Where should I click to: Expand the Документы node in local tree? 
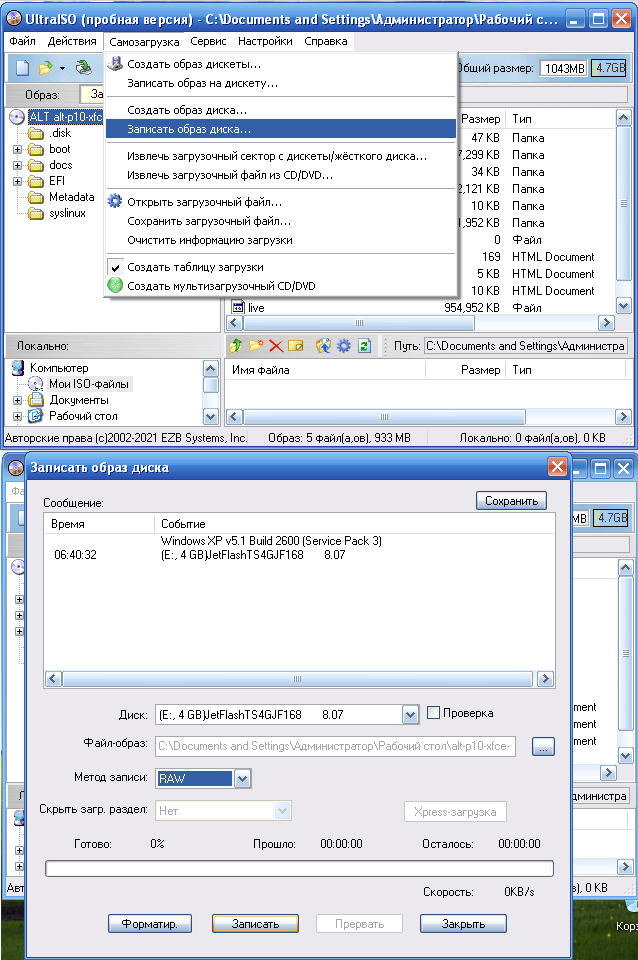click(18, 400)
